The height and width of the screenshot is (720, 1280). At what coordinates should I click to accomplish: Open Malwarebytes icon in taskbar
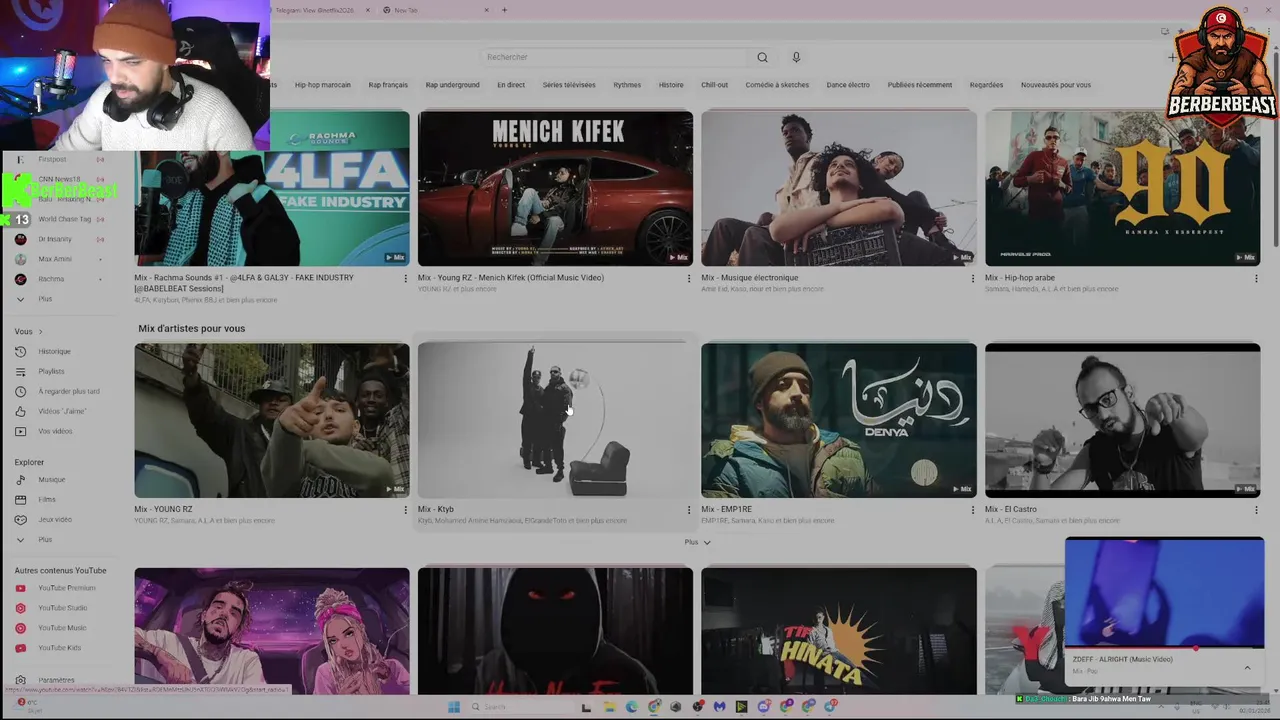(719, 707)
